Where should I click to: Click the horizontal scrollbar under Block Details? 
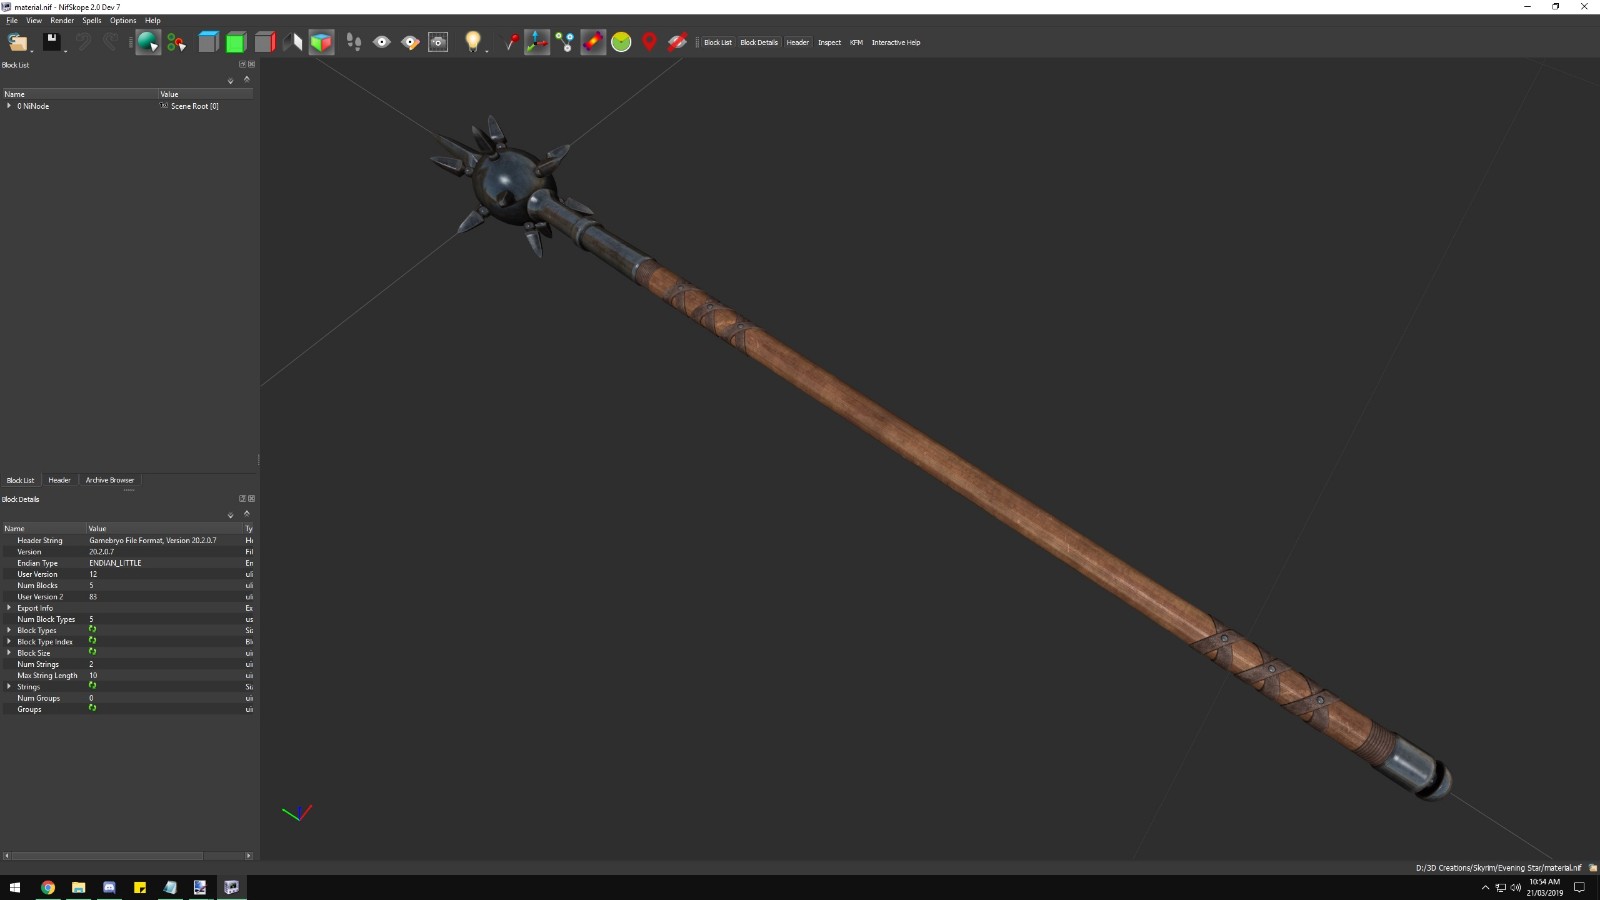point(105,856)
